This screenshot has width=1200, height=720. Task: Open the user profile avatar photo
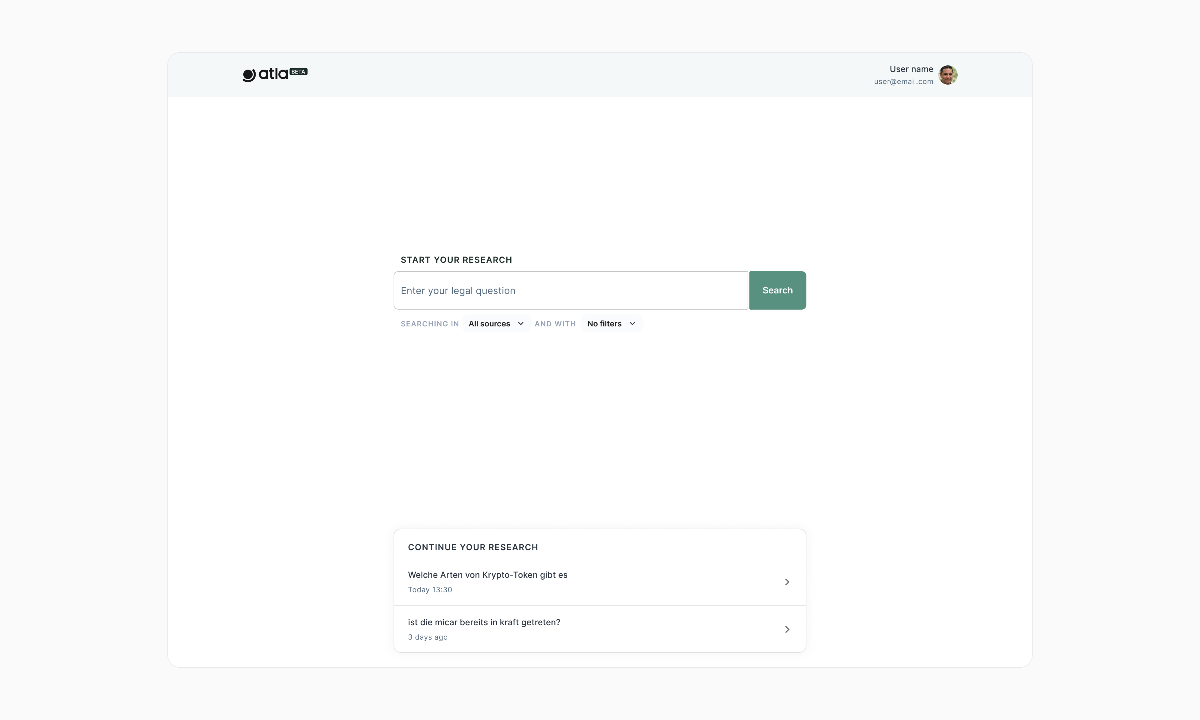tap(948, 75)
